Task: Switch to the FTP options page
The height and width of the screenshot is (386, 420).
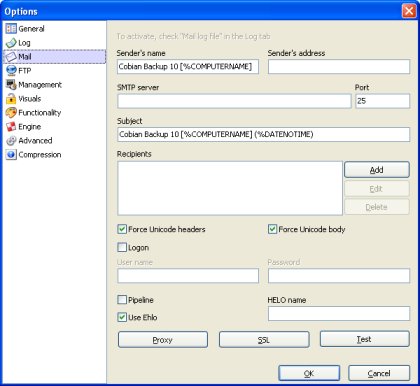Action: (x=25, y=71)
